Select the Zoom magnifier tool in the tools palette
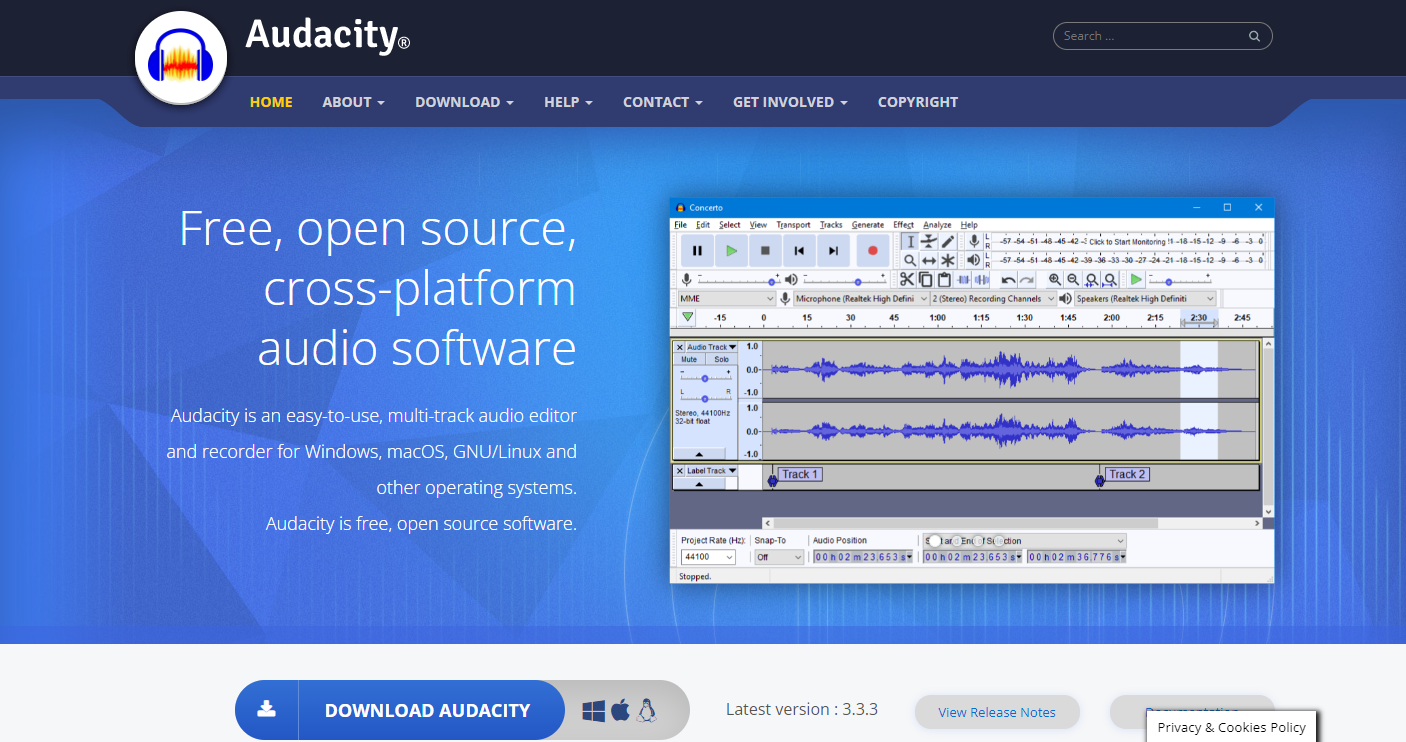Screen dimensions: 1406x742 pos(910,260)
